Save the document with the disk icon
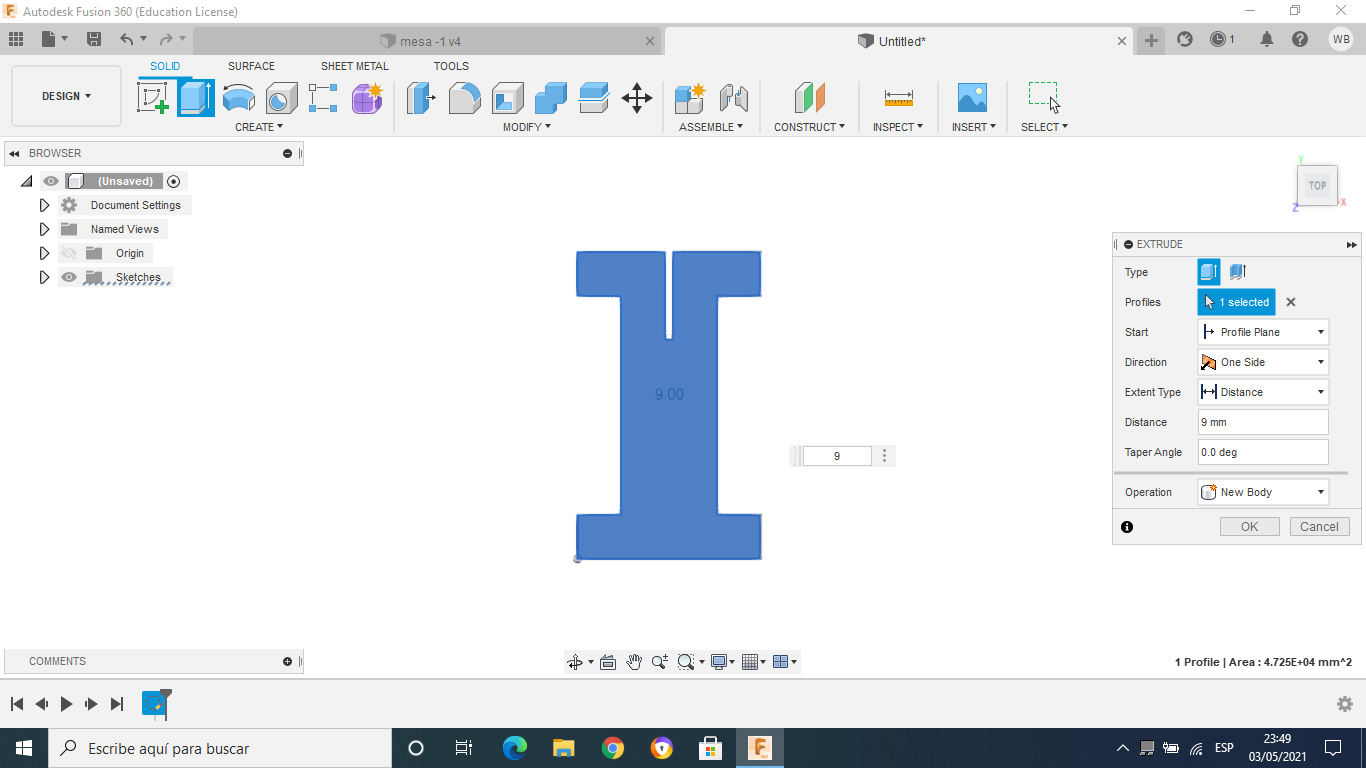The width and height of the screenshot is (1366, 768). (94, 39)
